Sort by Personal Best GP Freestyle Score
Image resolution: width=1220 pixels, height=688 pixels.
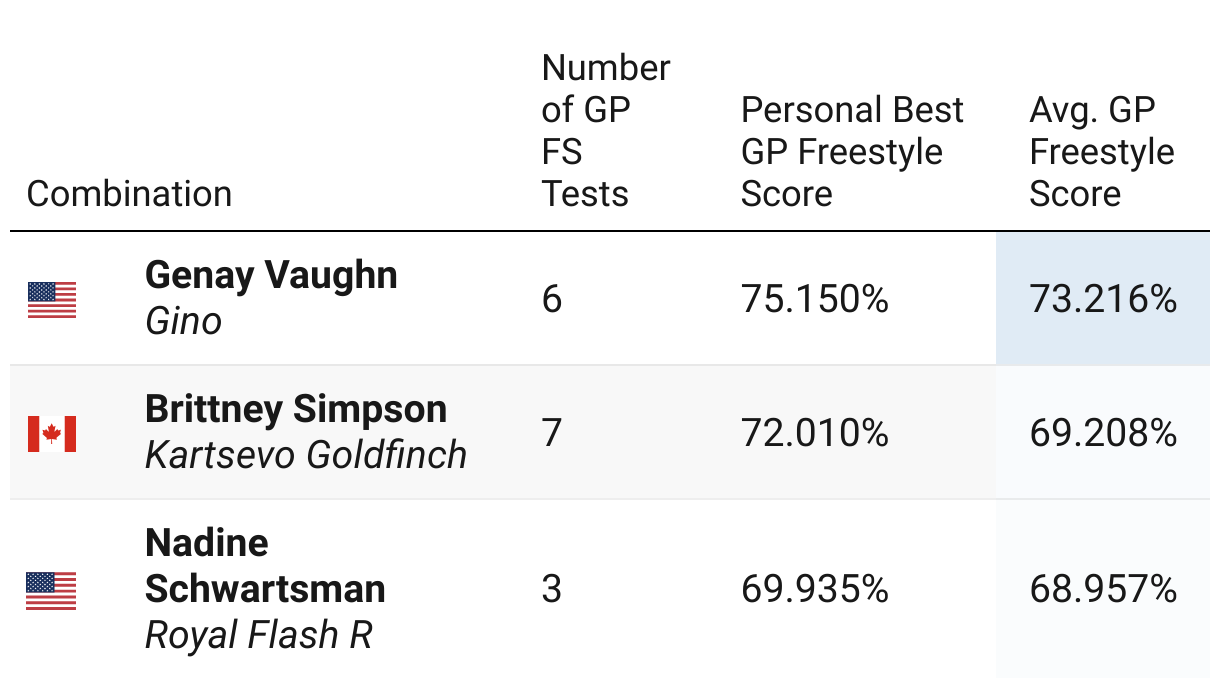(x=852, y=151)
